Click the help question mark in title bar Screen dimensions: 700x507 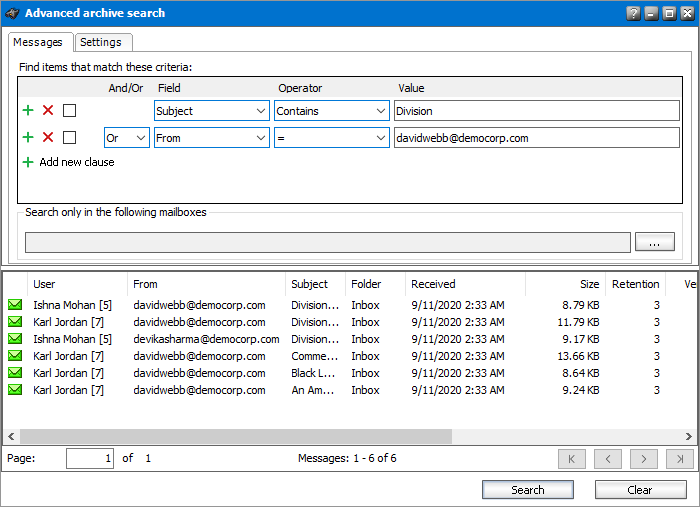point(633,14)
